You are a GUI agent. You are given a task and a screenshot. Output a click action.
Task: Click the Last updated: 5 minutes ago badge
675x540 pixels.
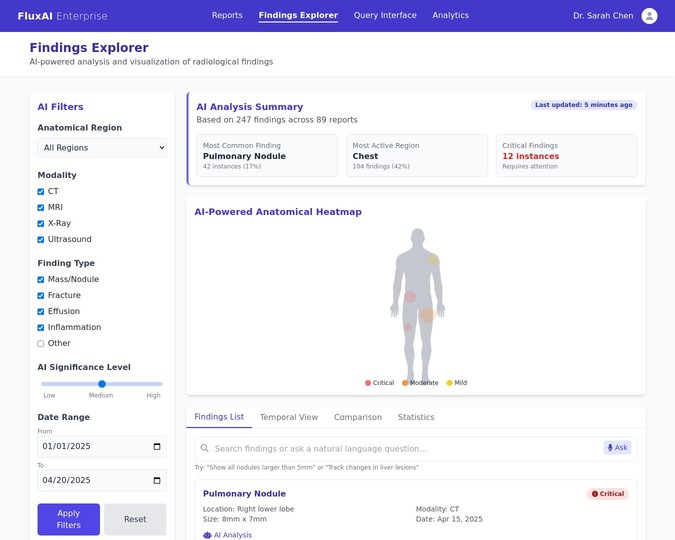point(583,105)
